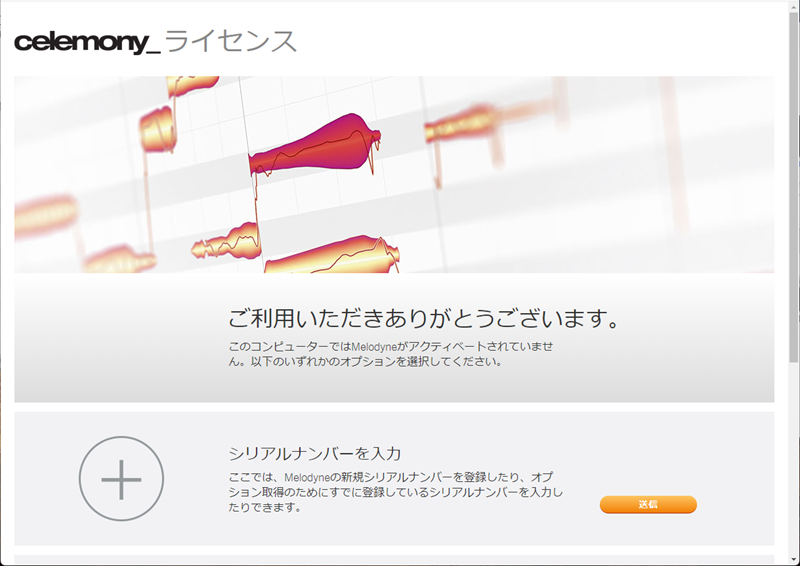Click the circled plus icon
The image size is (800, 566).
[121, 479]
